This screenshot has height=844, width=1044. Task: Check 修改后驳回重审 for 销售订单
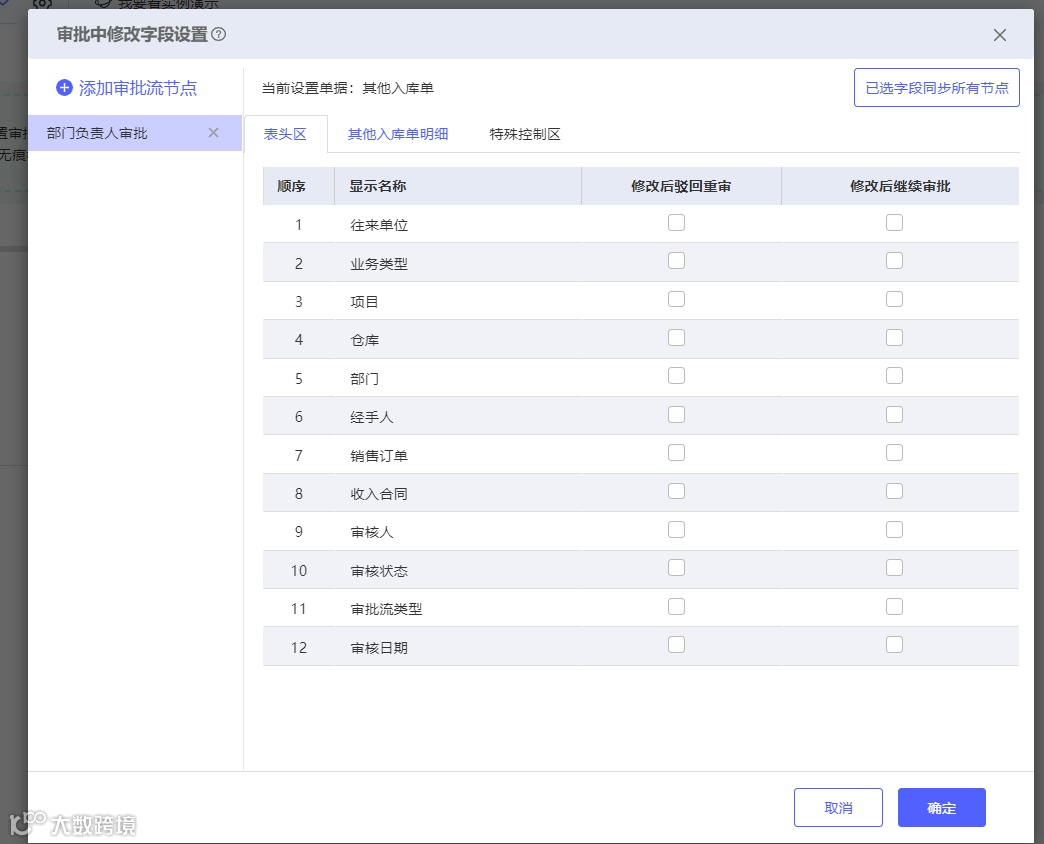coord(676,453)
